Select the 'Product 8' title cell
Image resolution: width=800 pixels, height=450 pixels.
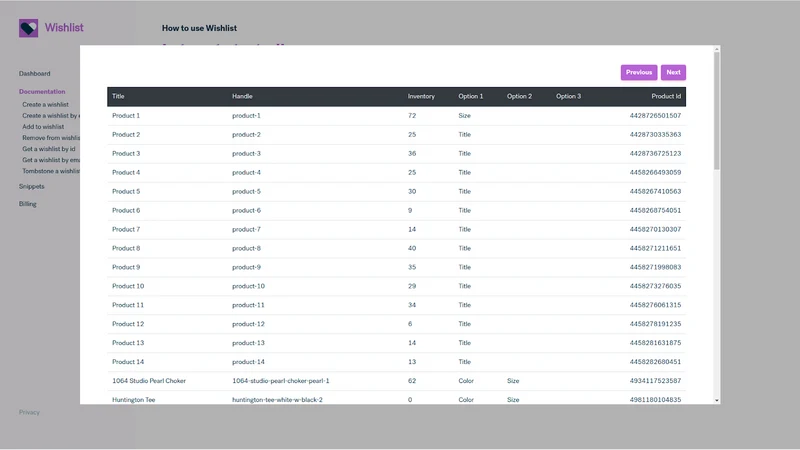tap(126, 248)
